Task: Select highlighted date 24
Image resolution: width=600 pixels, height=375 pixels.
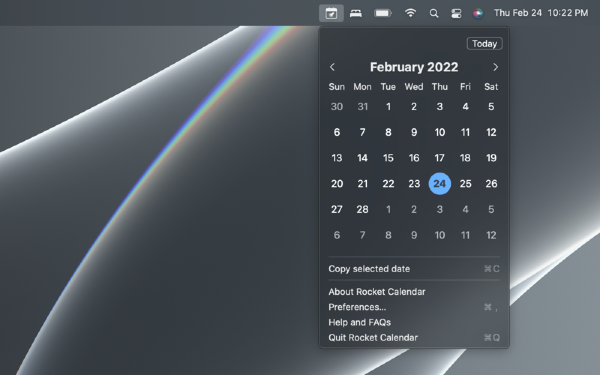Action: (x=440, y=184)
